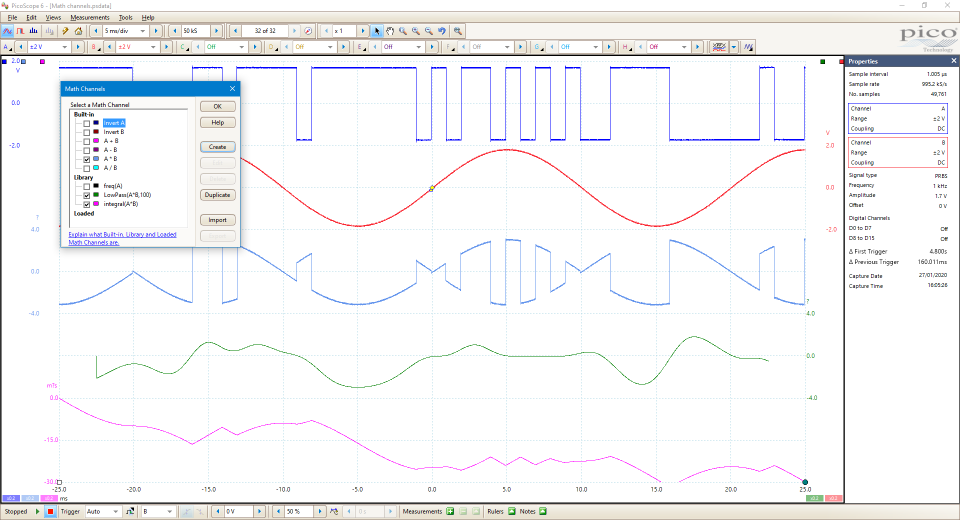Image resolution: width=960 pixels, height=520 pixels.
Task: Open advanced trigger settings icon
Action: (130, 511)
